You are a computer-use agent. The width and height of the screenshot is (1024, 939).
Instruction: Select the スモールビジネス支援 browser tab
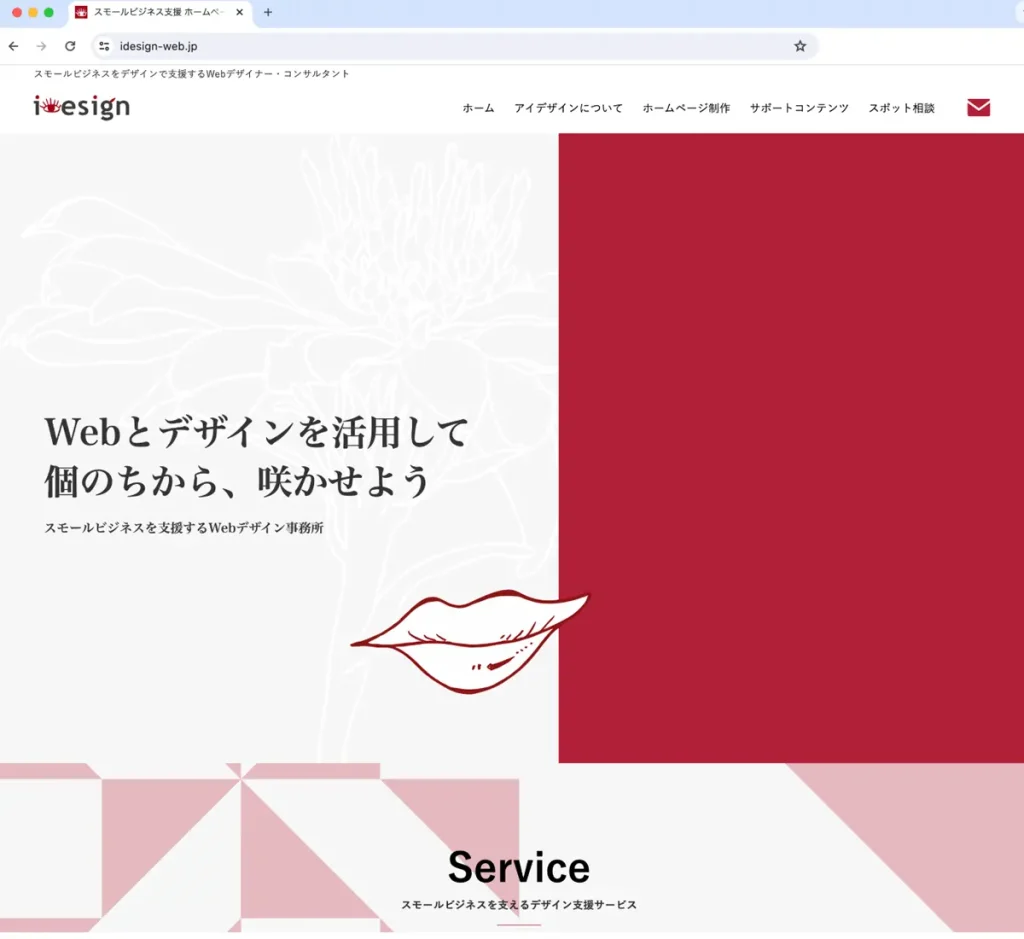(155, 13)
